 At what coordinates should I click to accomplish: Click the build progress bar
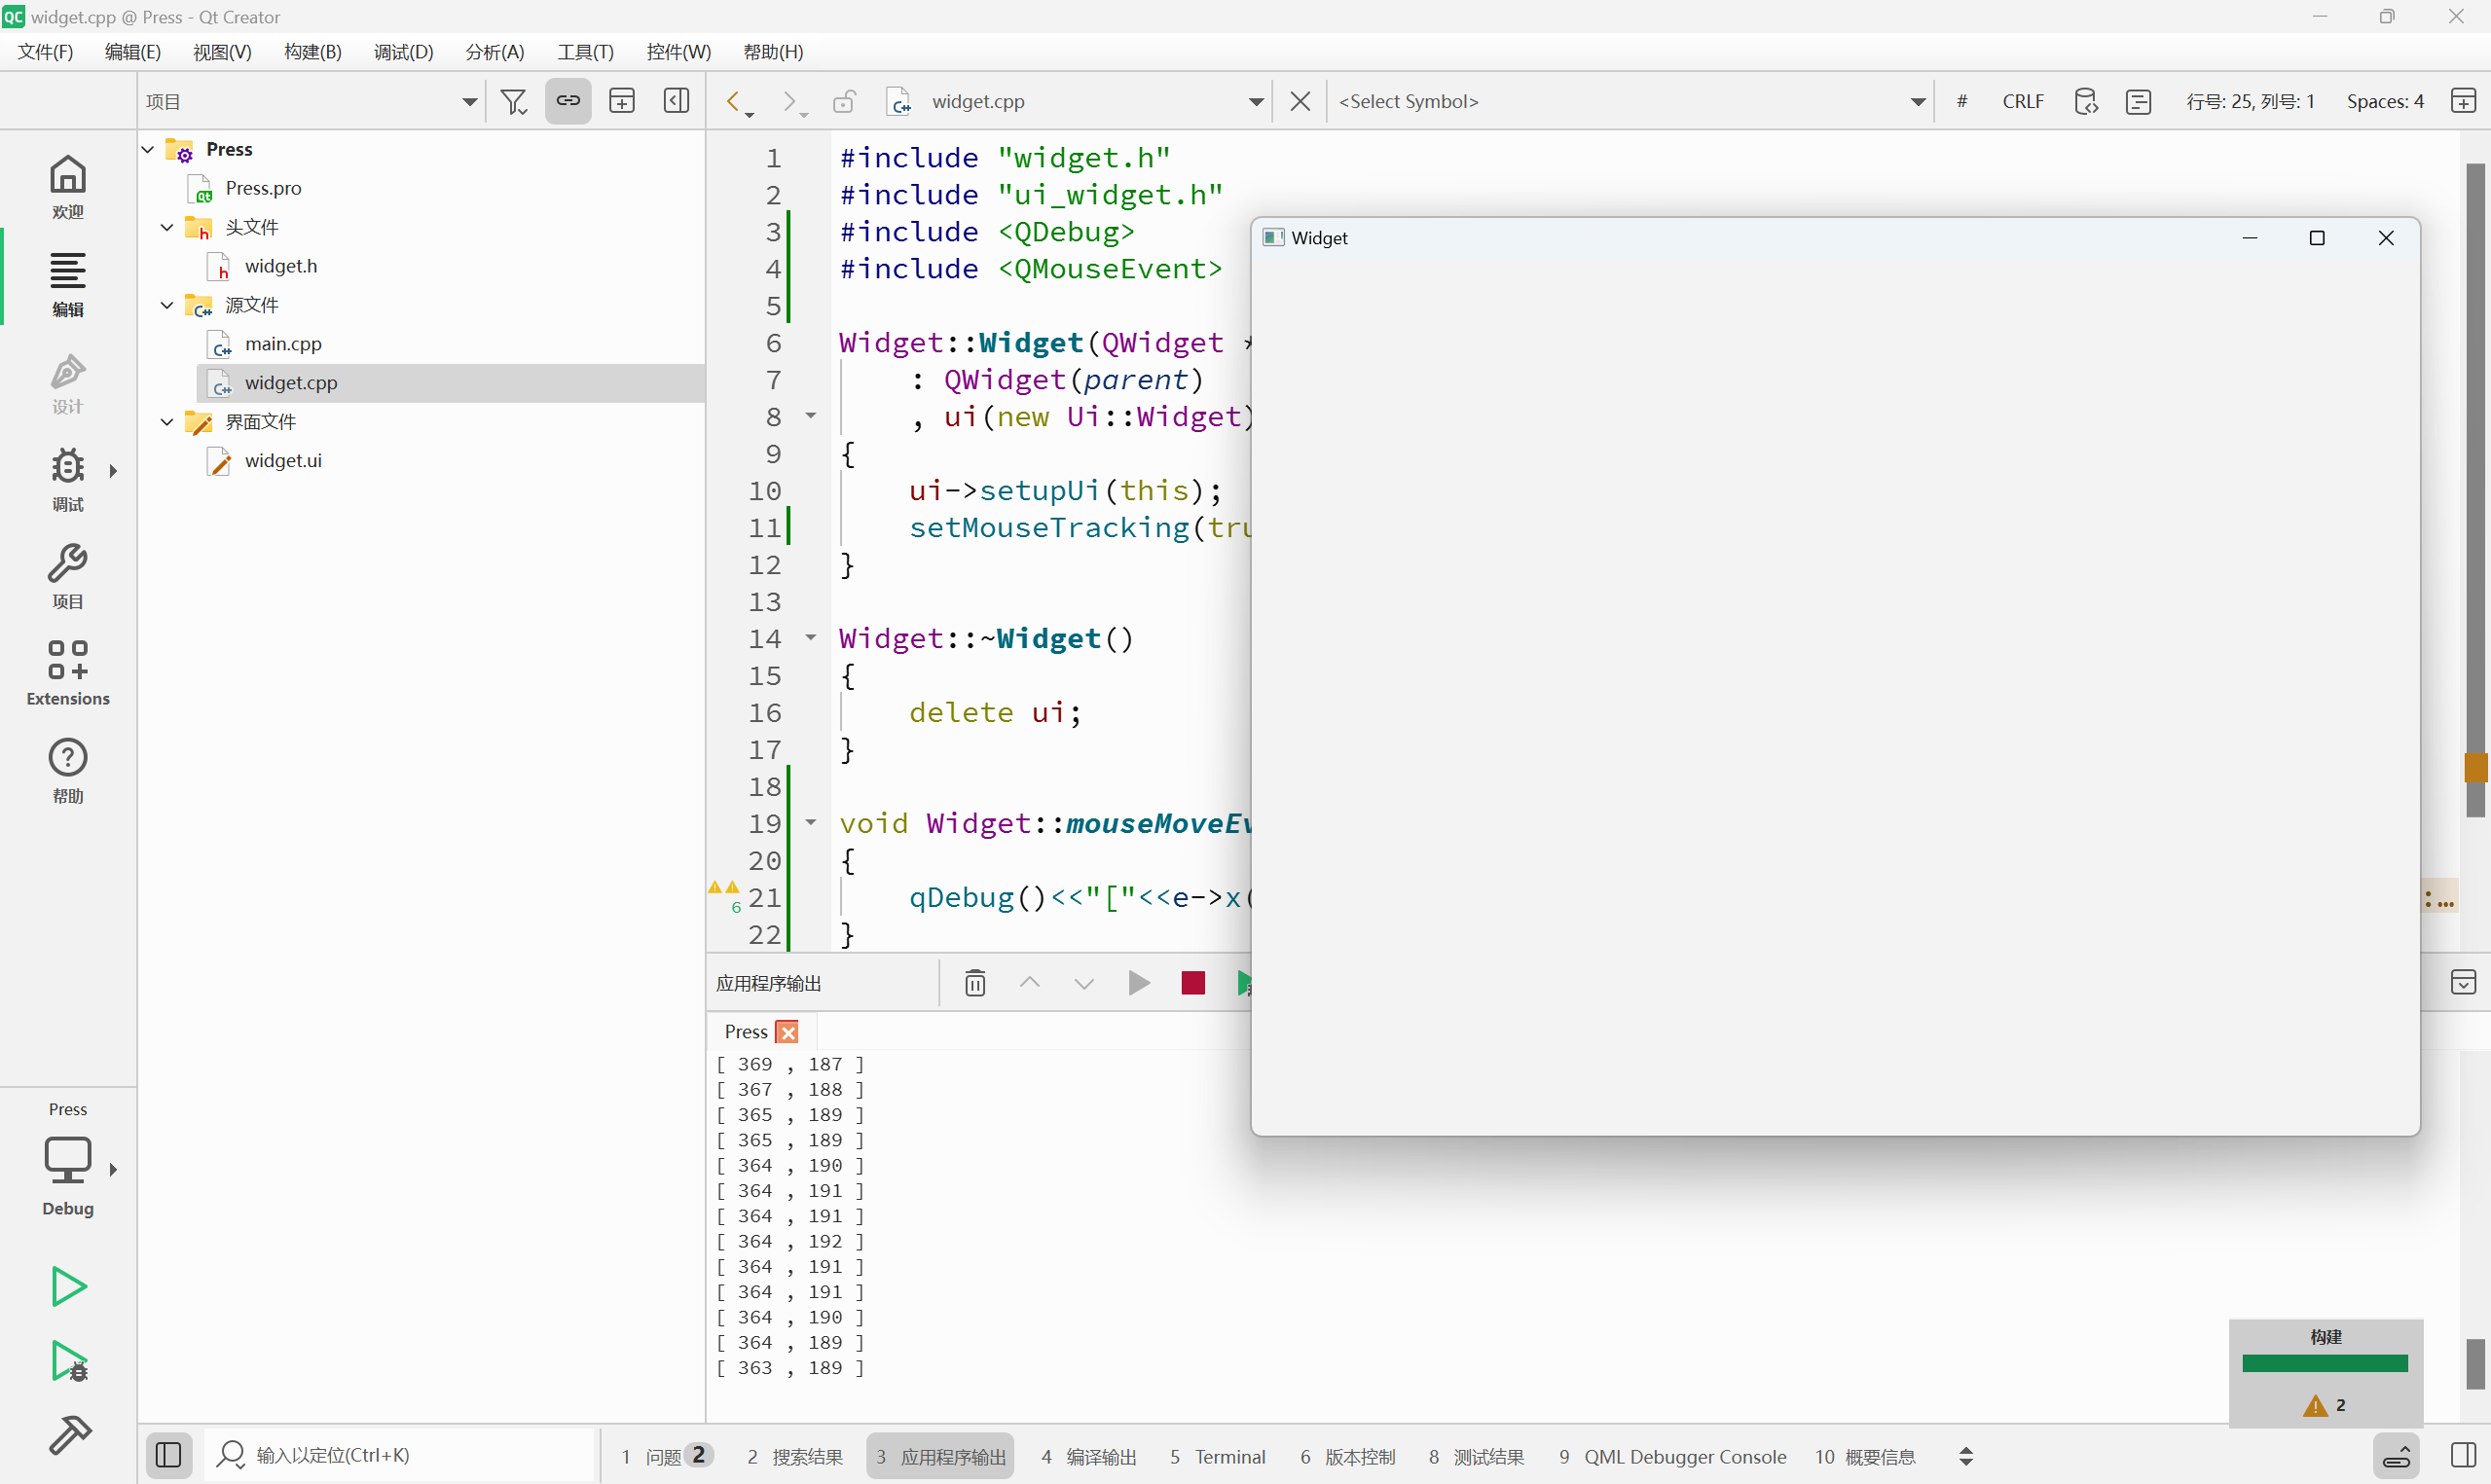2324,1363
